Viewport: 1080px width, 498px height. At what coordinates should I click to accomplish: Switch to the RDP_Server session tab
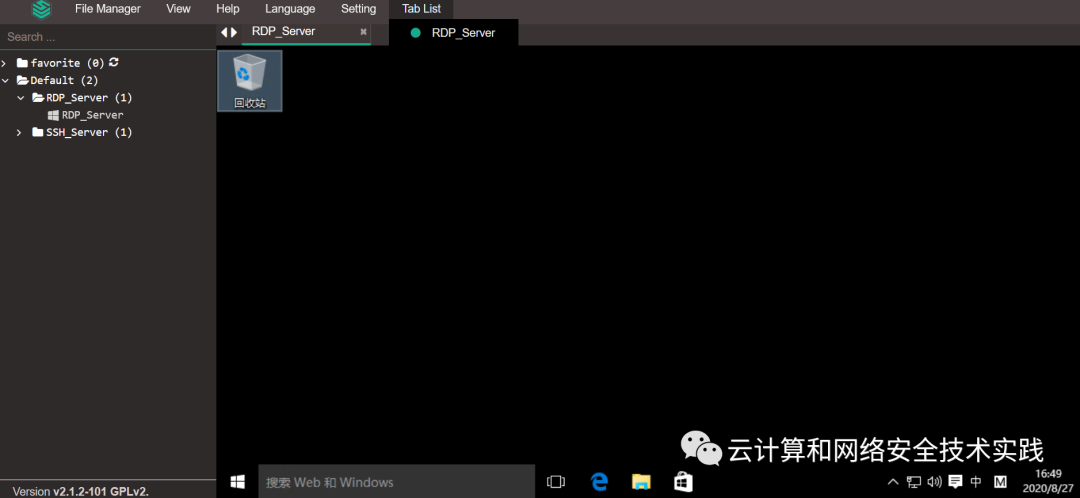tap(284, 32)
